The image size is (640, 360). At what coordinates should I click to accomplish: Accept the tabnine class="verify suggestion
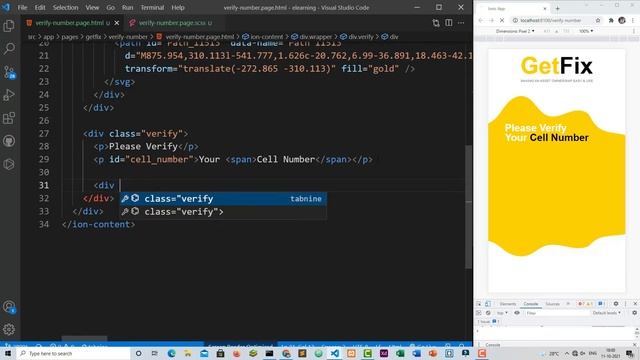(x=223, y=199)
